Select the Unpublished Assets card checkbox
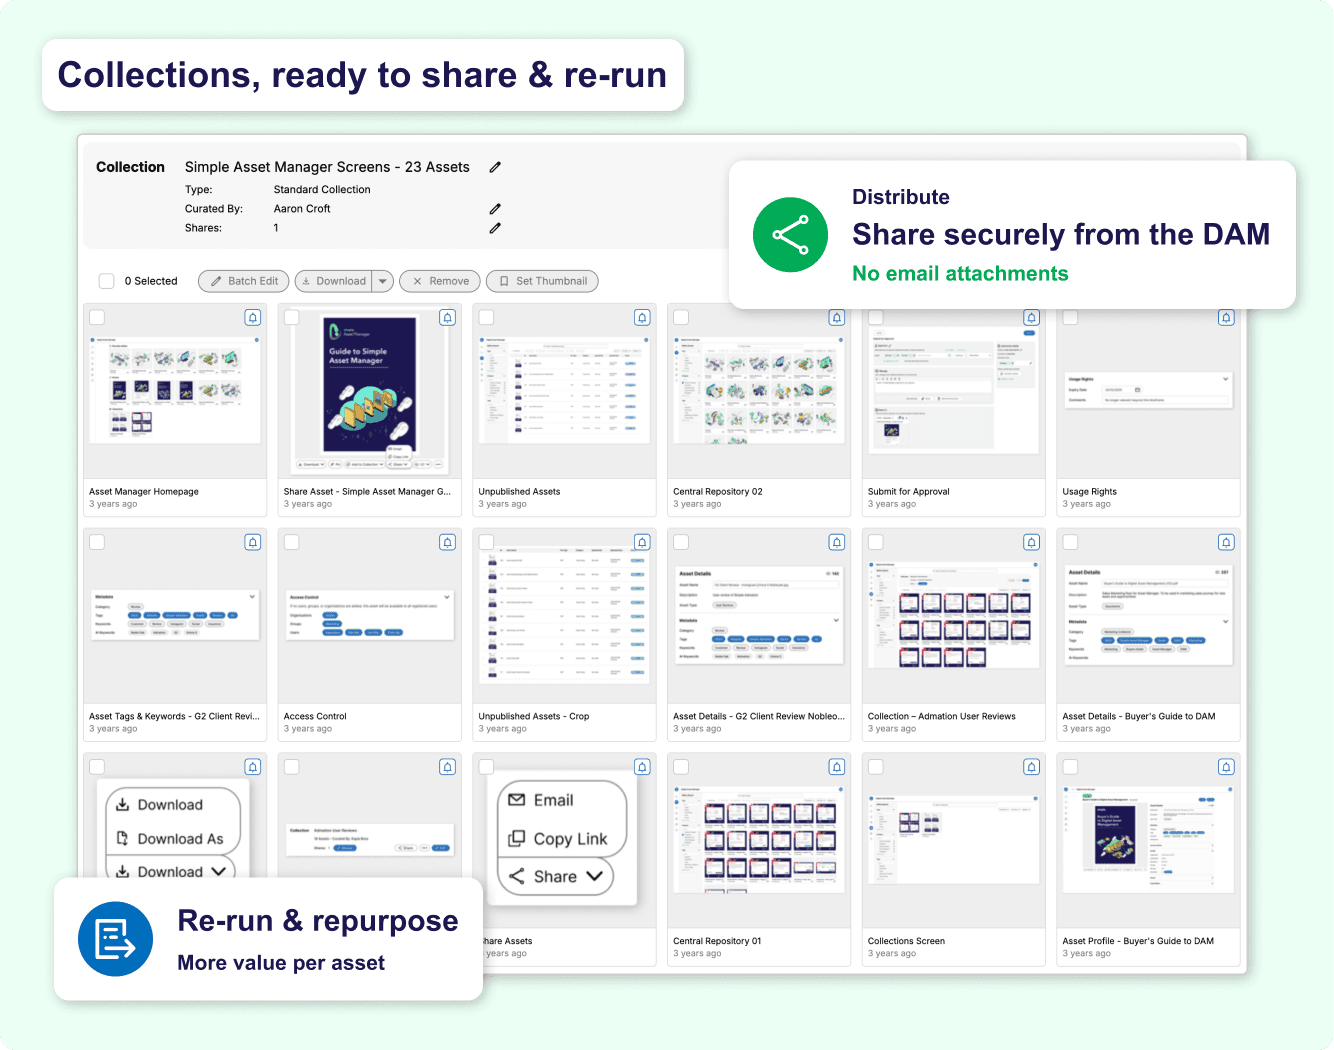 point(486,317)
